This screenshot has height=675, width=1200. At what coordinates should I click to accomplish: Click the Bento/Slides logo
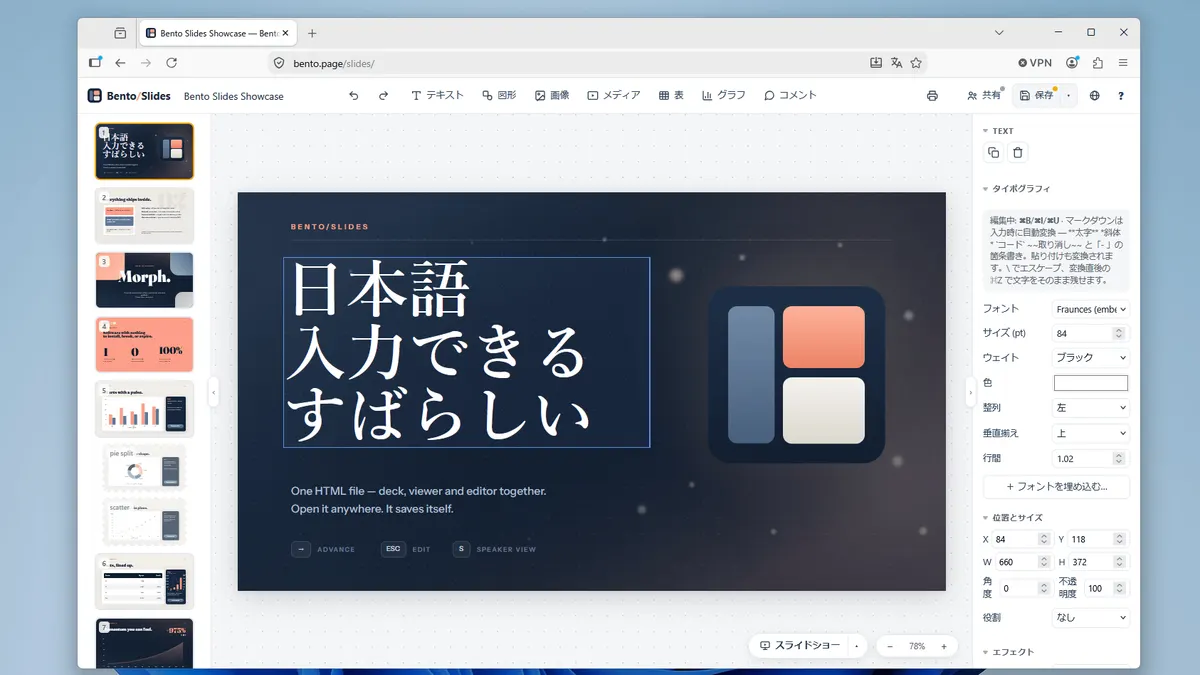[x=129, y=96]
